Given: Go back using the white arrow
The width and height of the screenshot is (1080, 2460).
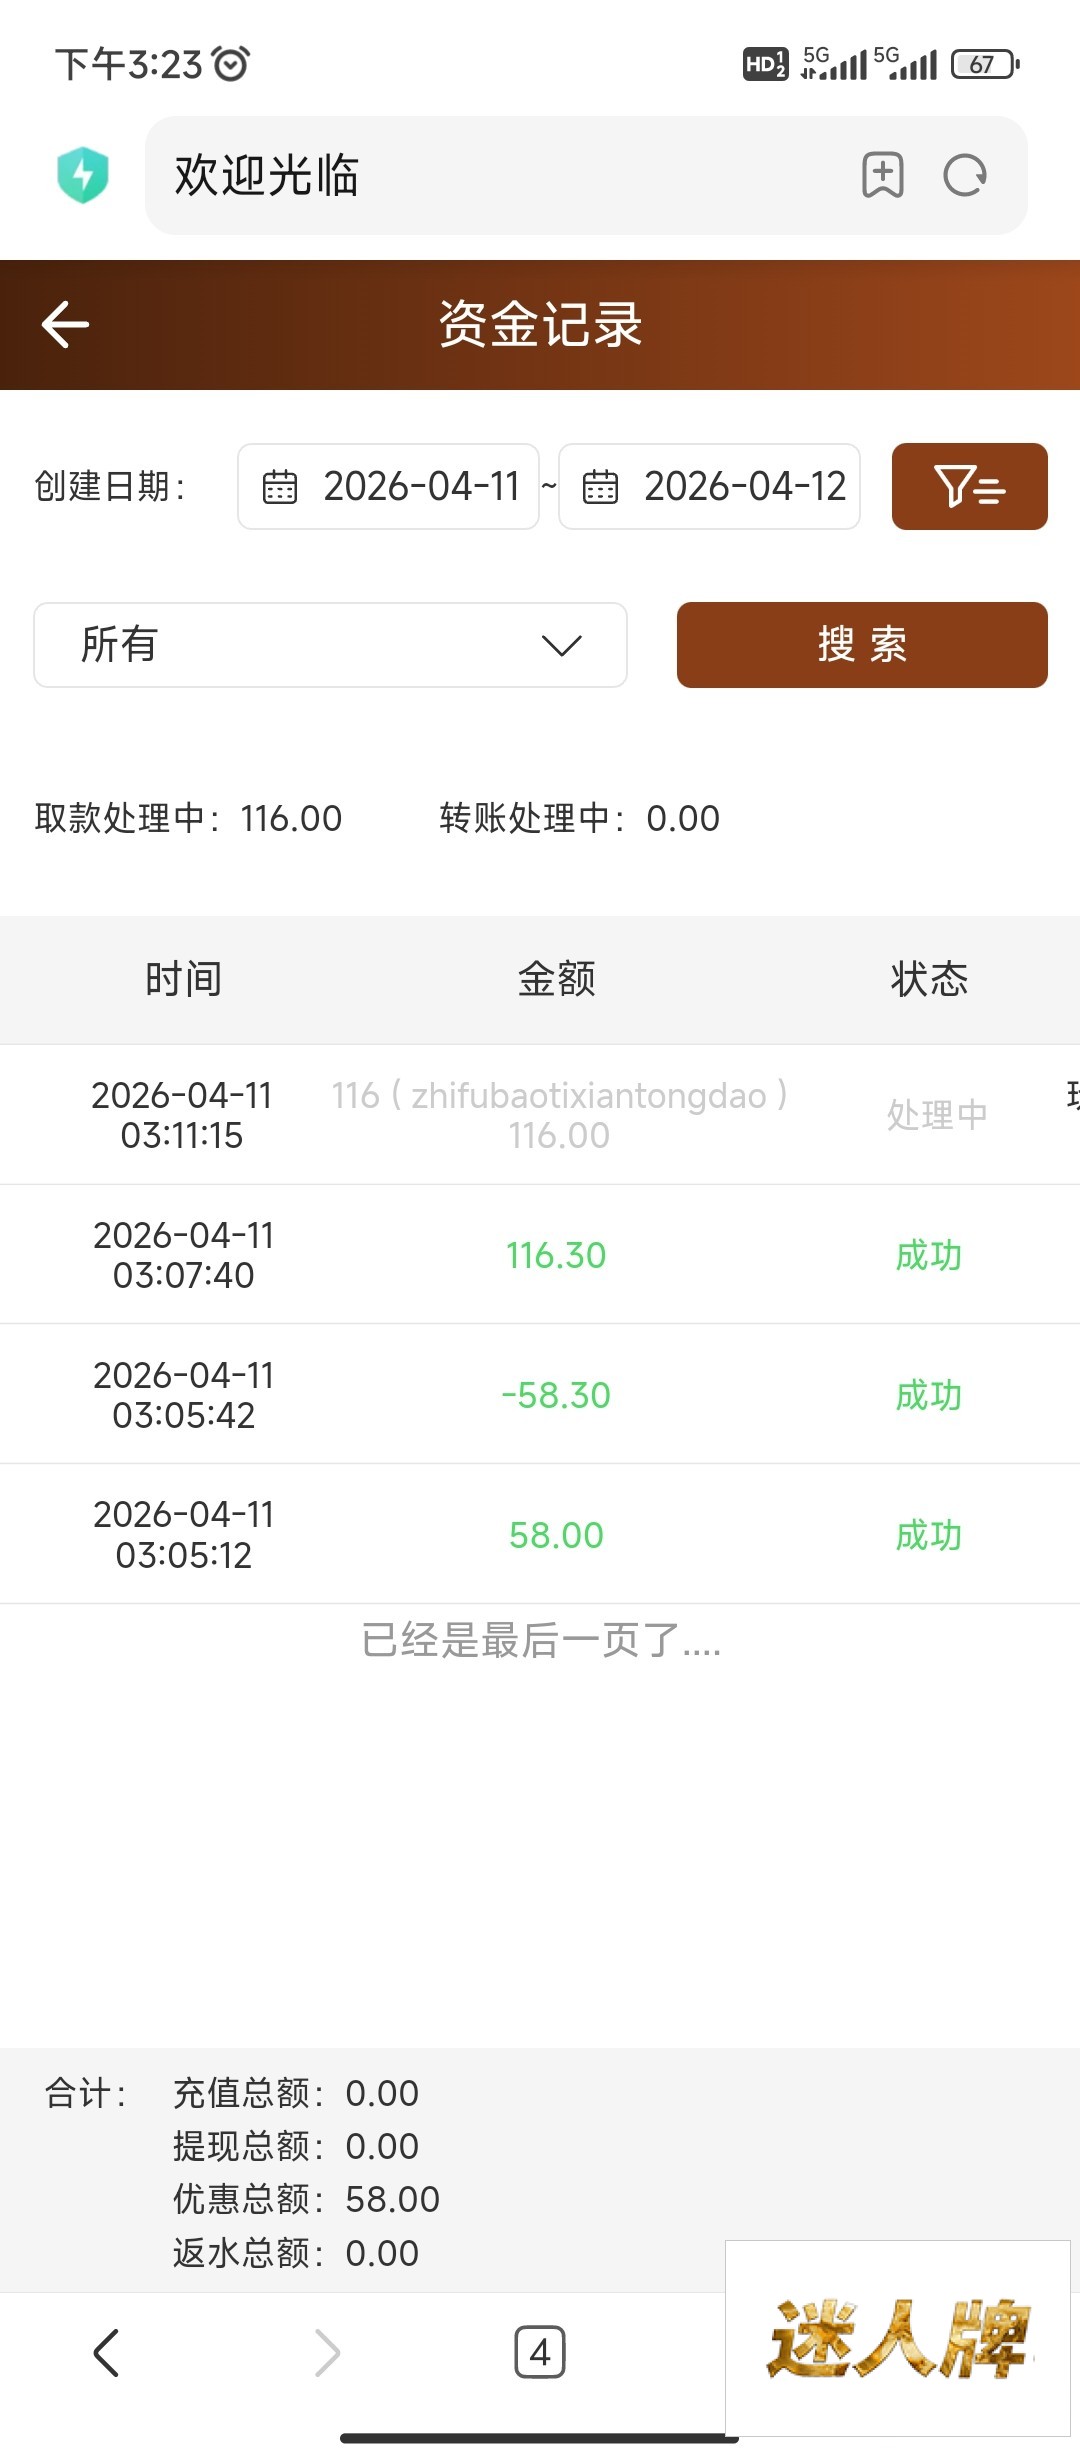Looking at the screenshot, I should click(x=66, y=325).
